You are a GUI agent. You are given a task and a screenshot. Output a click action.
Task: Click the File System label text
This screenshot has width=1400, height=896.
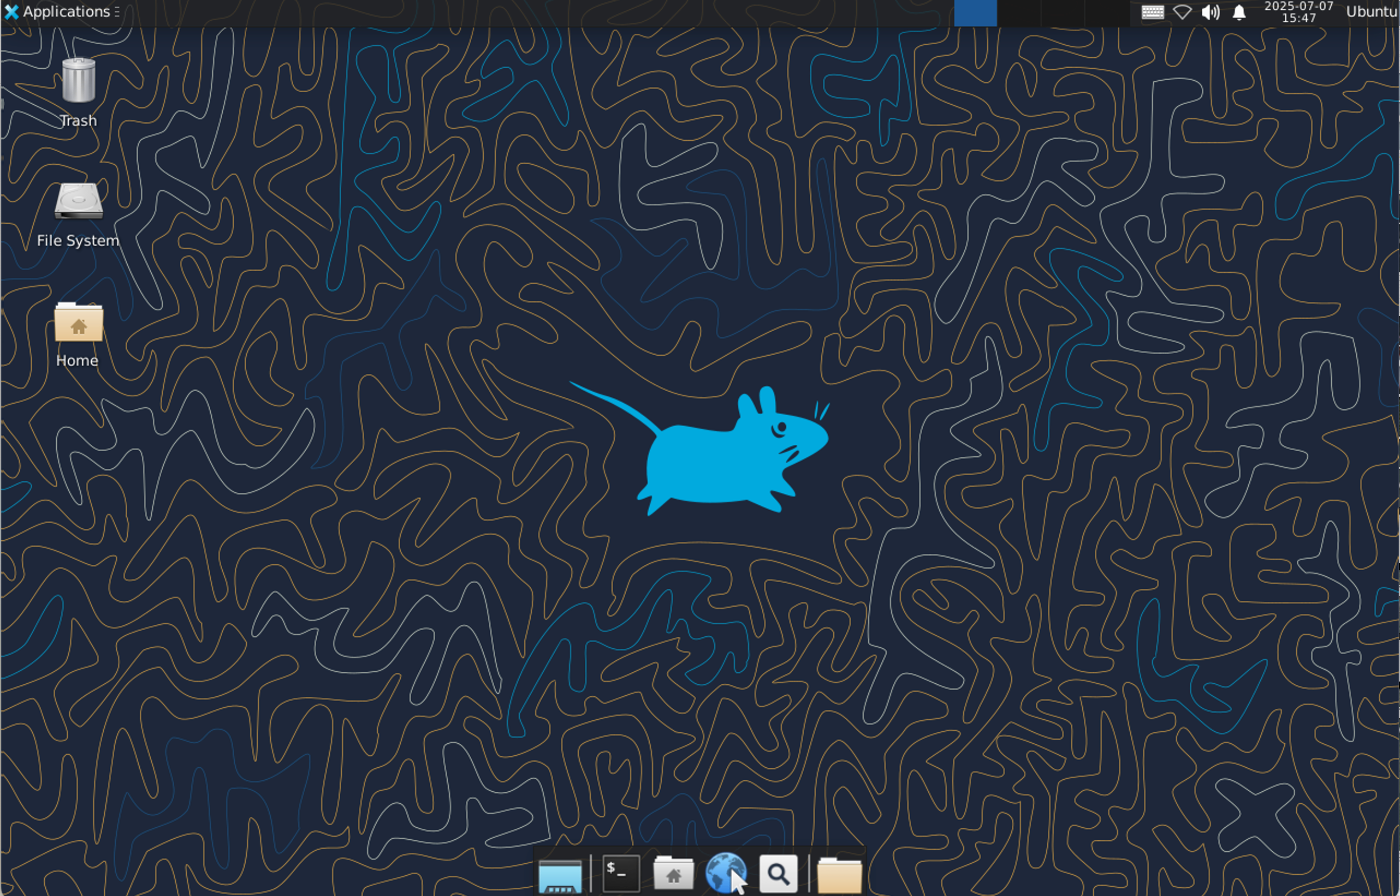point(78,240)
